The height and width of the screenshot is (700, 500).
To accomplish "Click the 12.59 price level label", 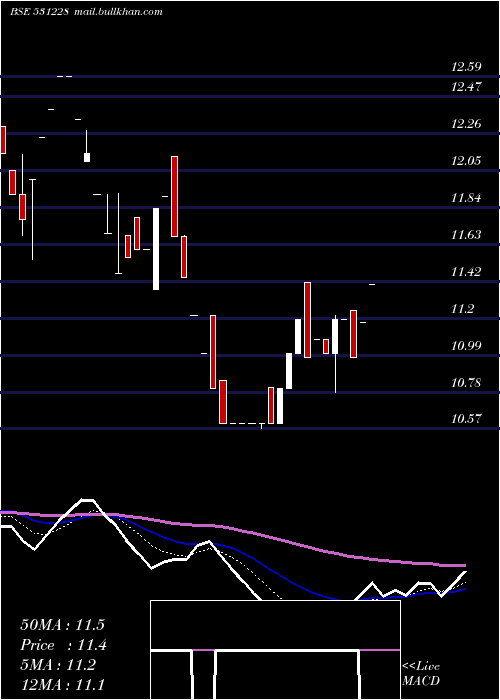I will [466, 67].
